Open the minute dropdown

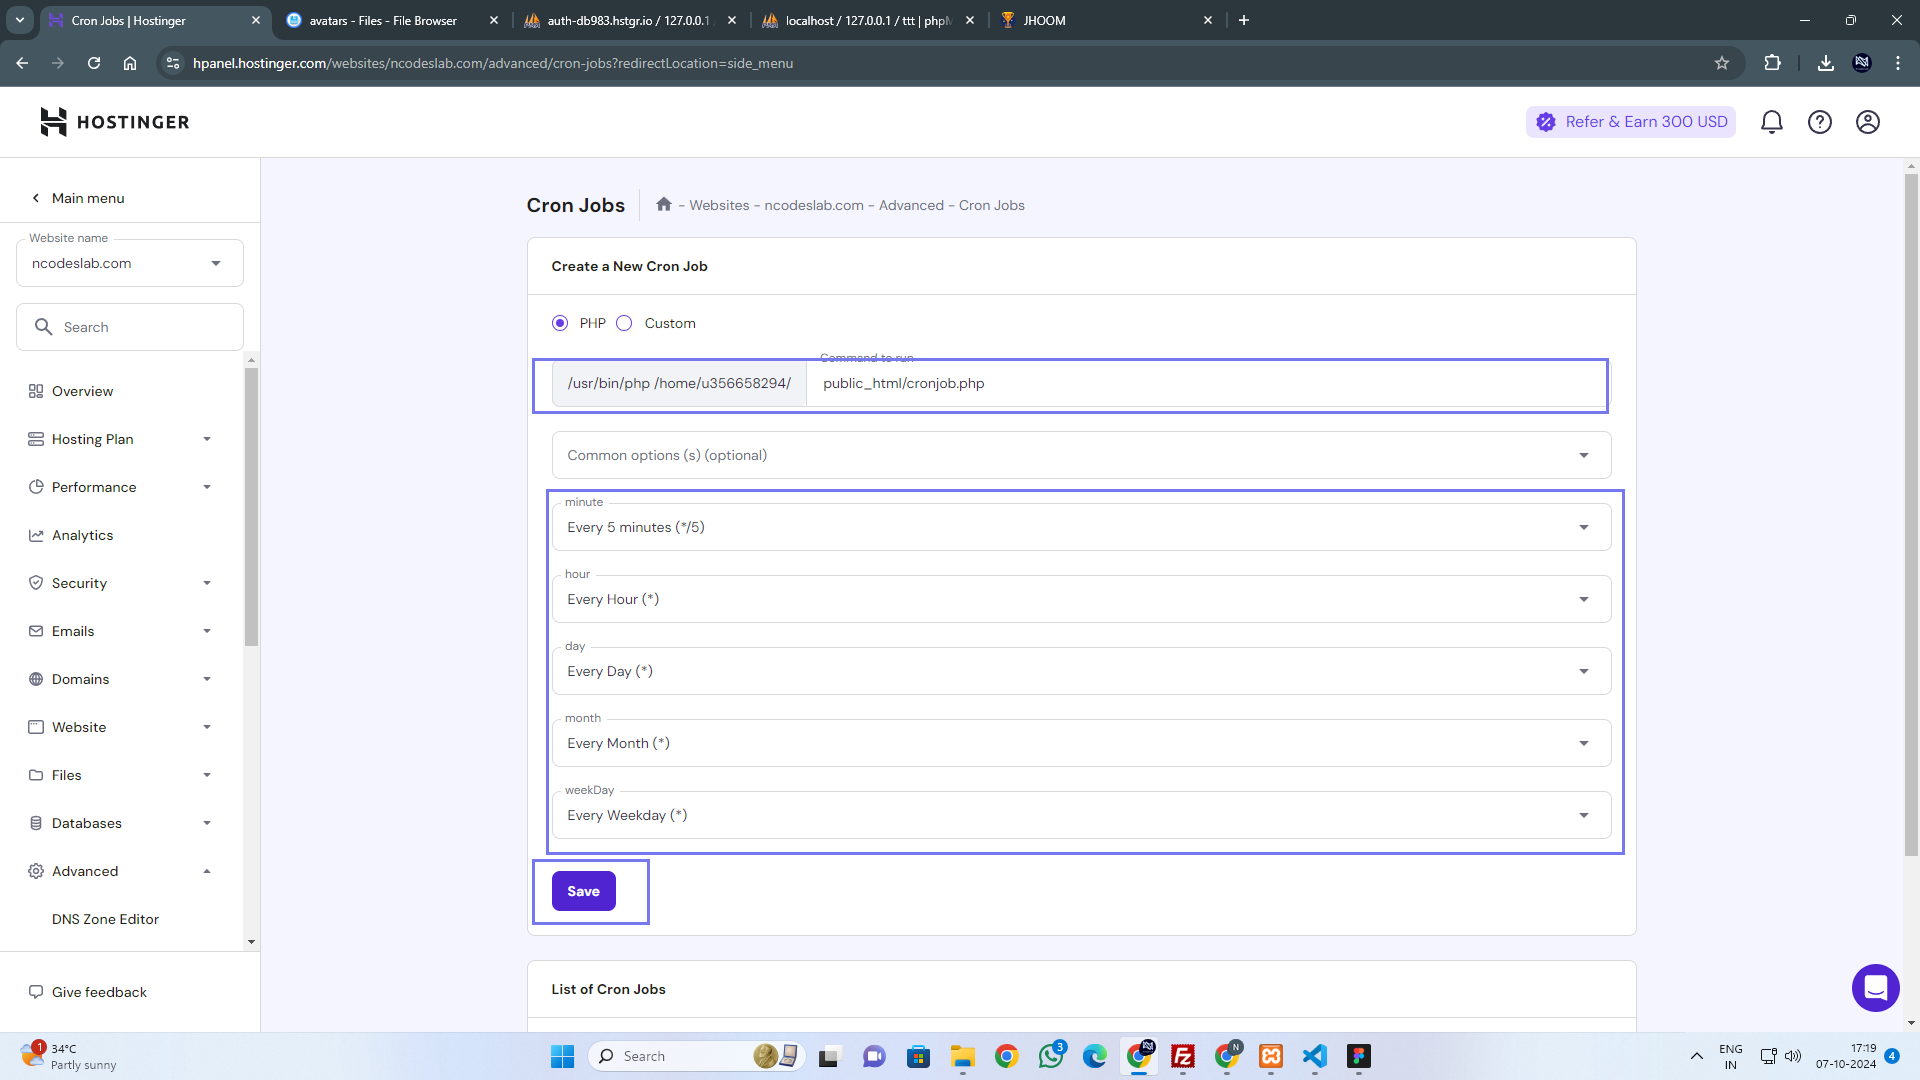pyautogui.click(x=1081, y=527)
